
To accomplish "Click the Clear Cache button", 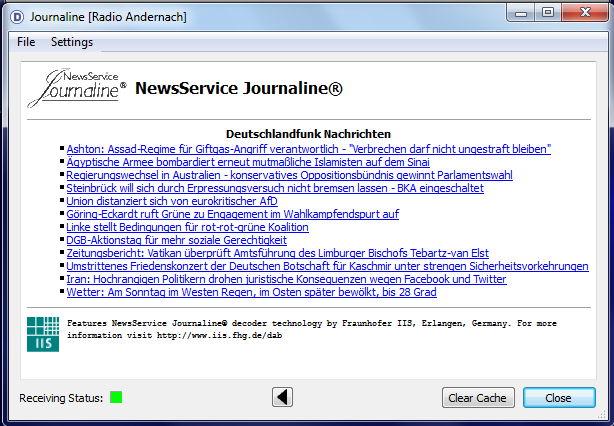I will tap(478, 398).
